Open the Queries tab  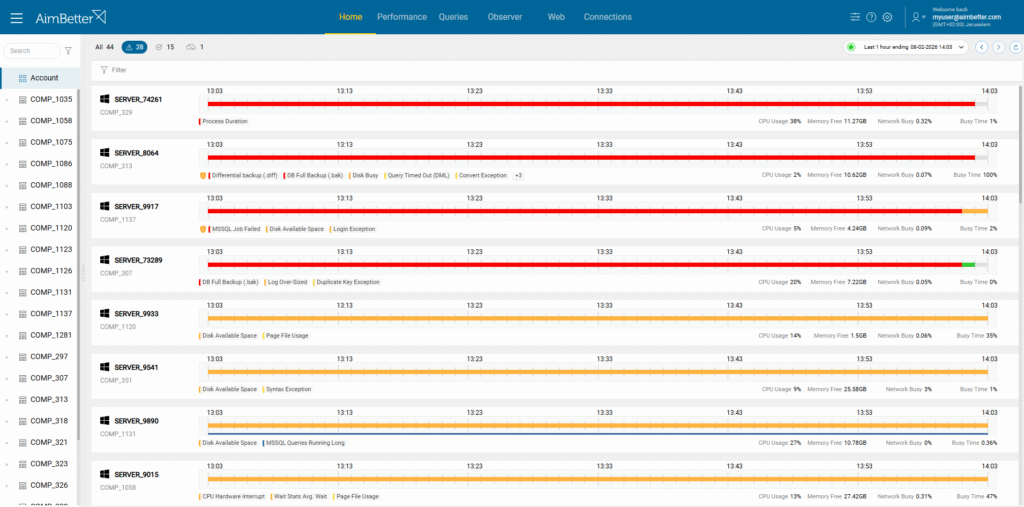pyautogui.click(x=453, y=17)
